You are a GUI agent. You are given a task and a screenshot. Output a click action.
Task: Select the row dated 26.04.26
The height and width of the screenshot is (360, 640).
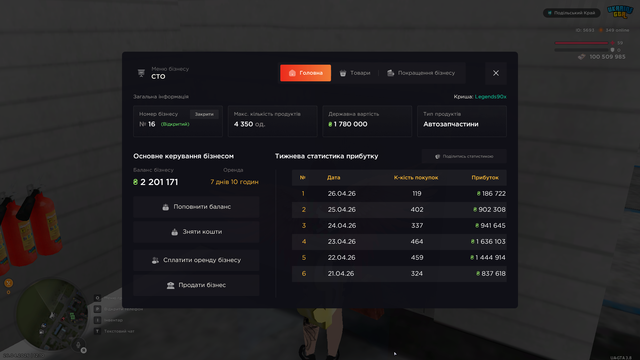point(399,193)
